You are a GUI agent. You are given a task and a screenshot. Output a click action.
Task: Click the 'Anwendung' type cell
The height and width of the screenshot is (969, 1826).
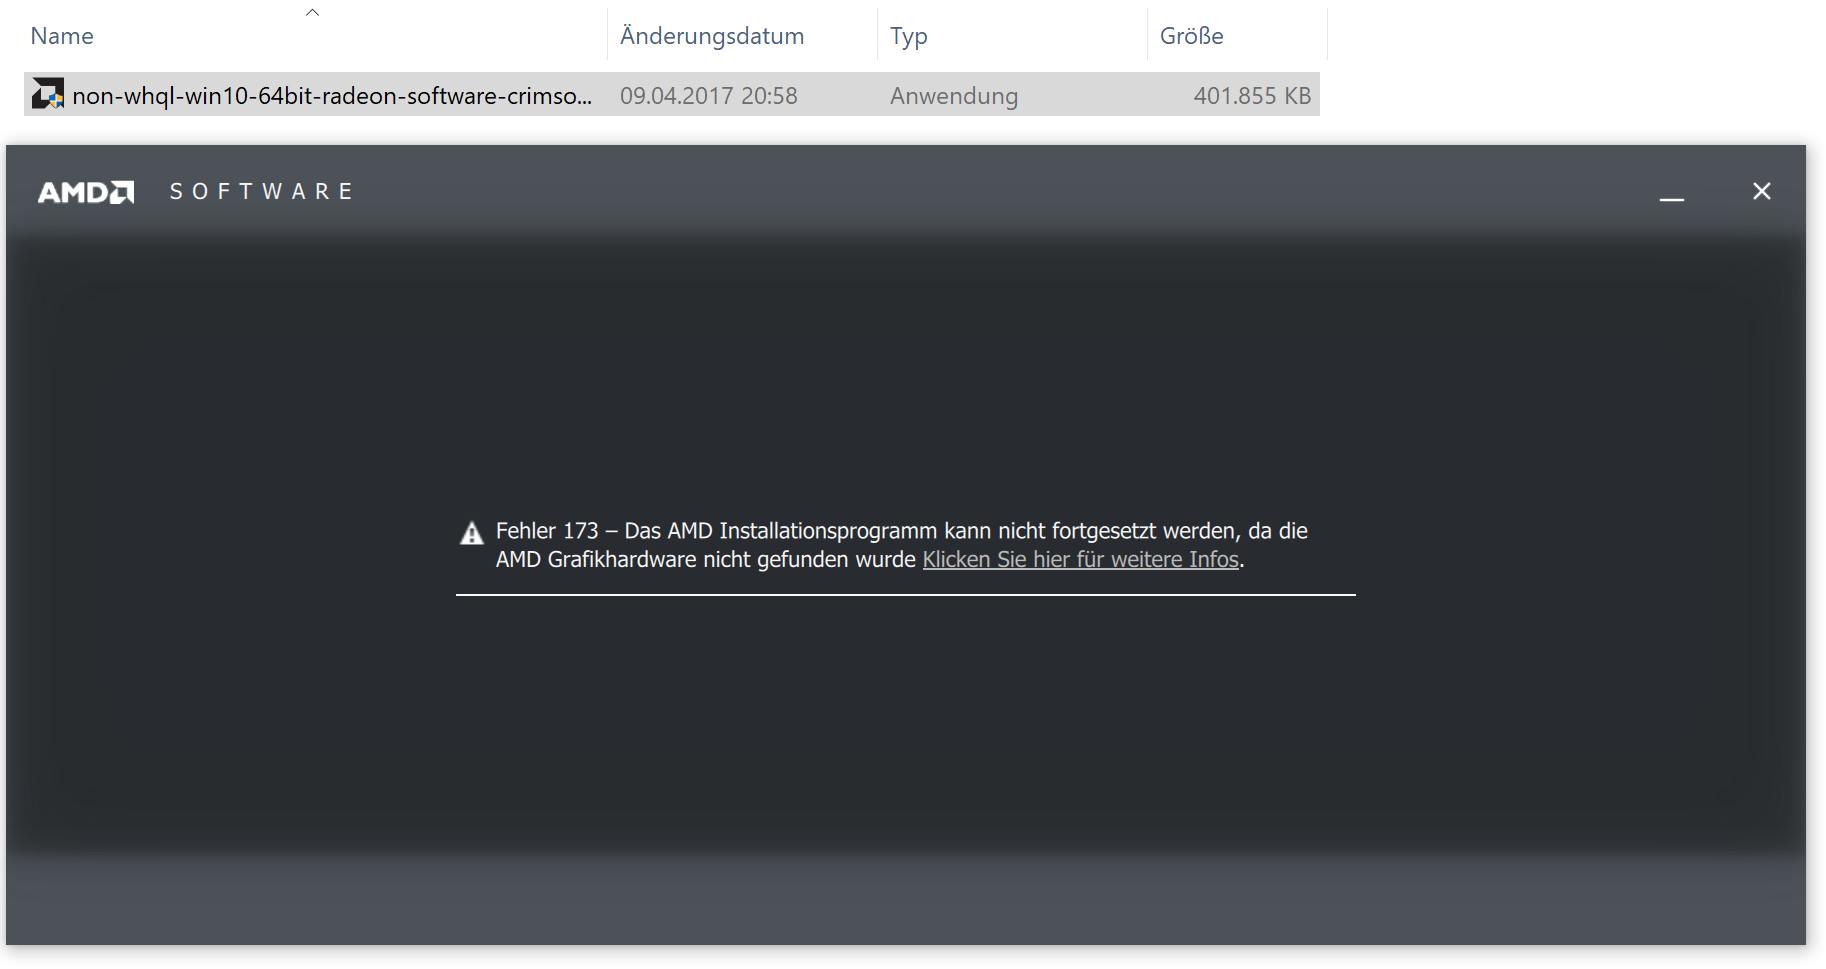[954, 96]
